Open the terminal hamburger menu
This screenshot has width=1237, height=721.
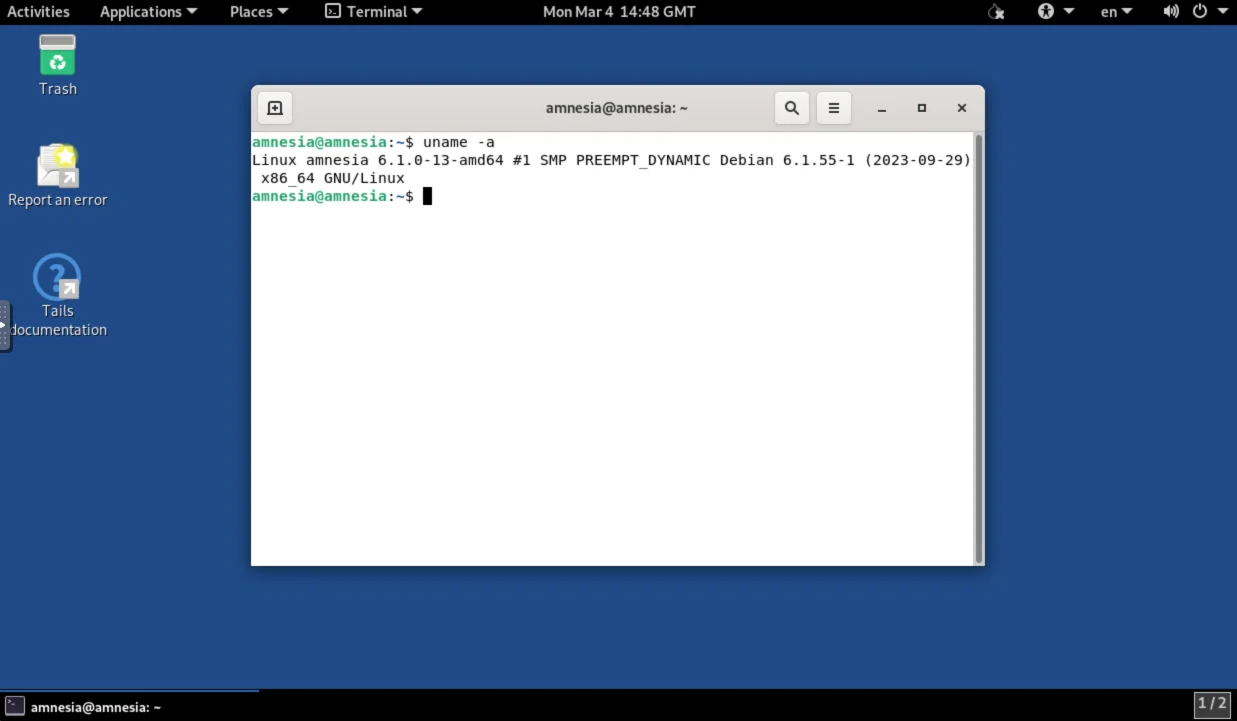point(833,108)
